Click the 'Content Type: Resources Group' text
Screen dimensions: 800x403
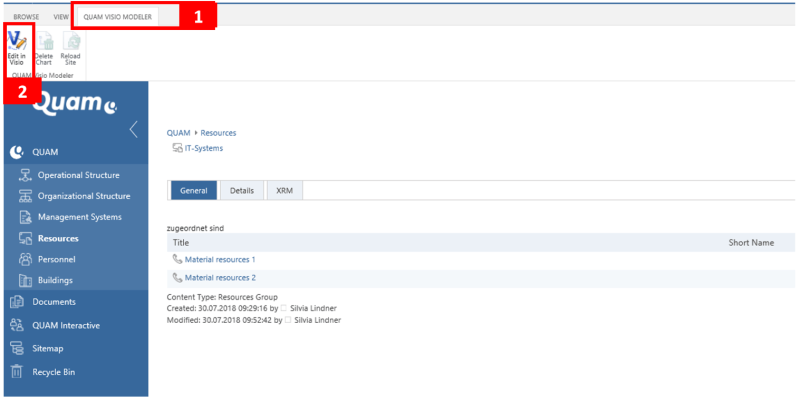[x=222, y=297]
